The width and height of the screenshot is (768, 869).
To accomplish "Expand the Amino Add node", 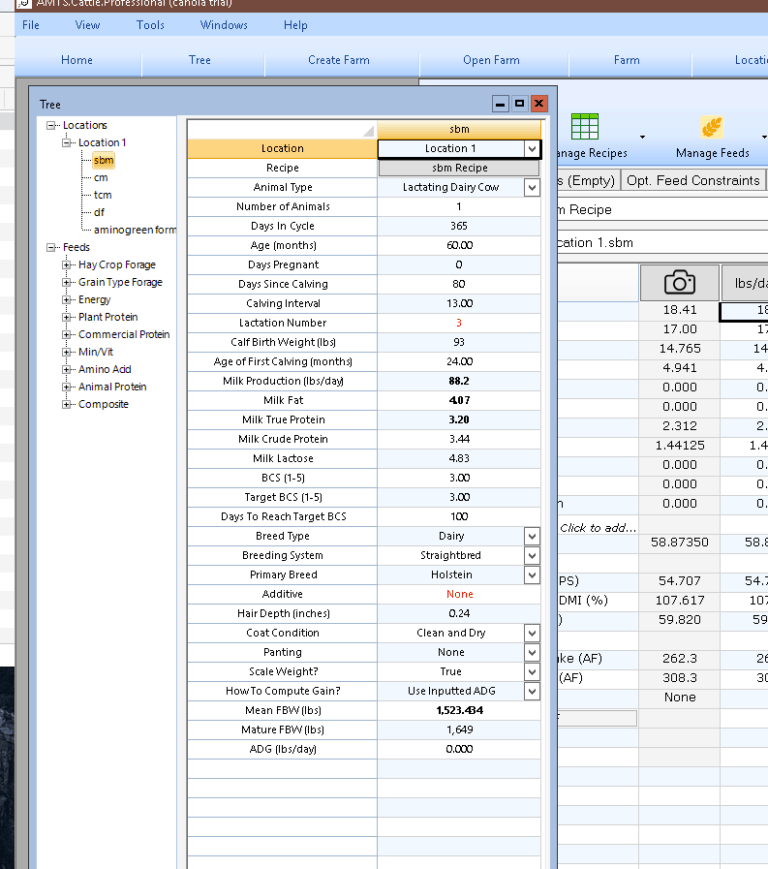I will click(x=66, y=370).
